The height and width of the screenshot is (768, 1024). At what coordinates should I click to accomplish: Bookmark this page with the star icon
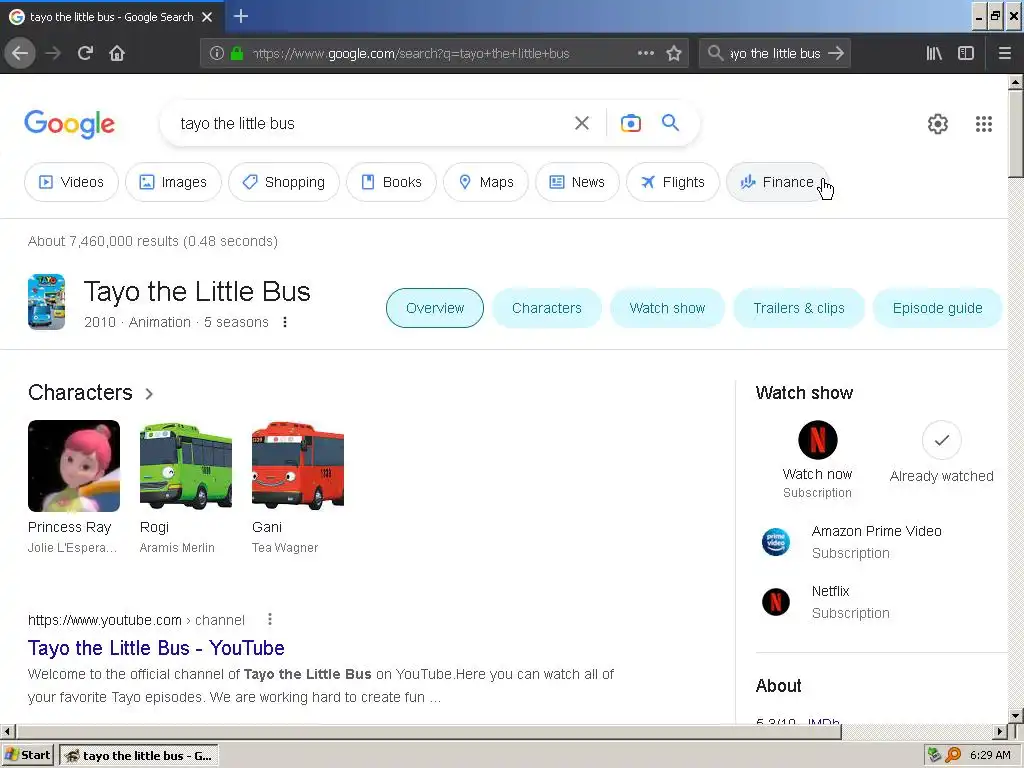coord(674,53)
